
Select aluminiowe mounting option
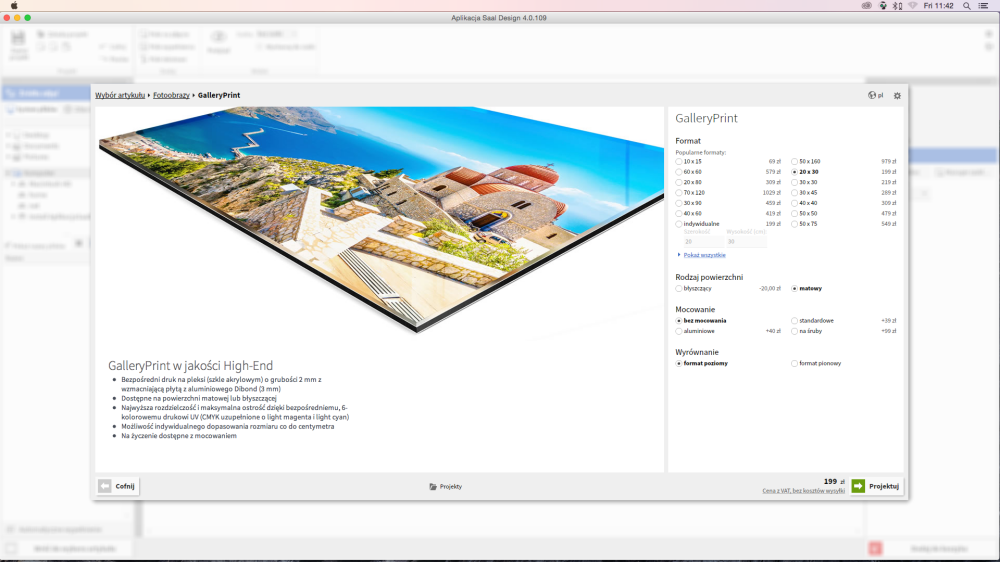coord(679,331)
